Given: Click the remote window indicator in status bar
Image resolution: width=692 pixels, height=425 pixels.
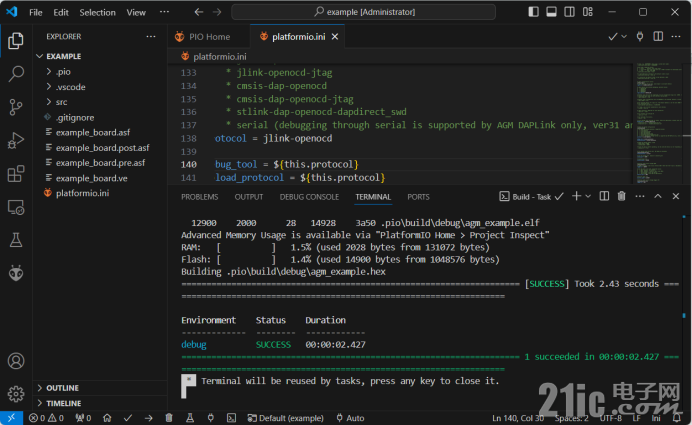Looking at the screenshot, I should coord(11,418).
